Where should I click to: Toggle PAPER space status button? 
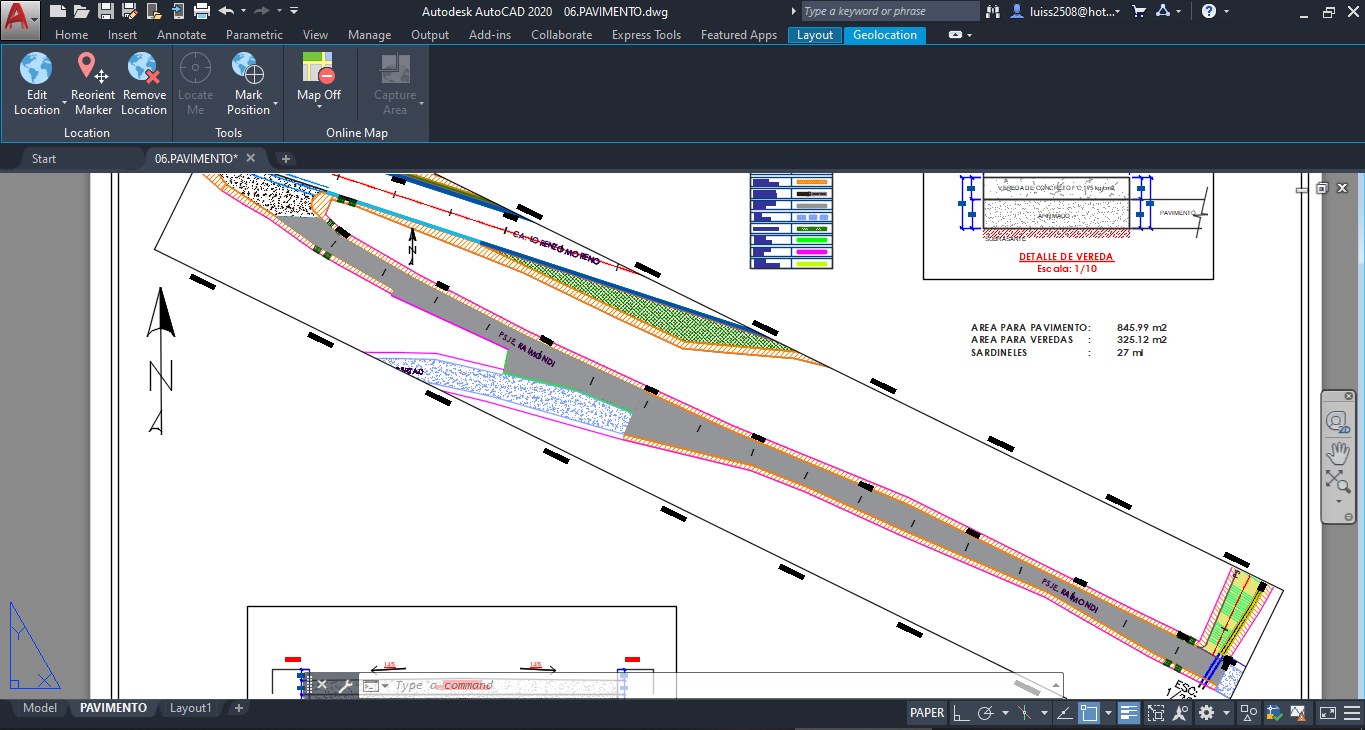pos(927,713)
